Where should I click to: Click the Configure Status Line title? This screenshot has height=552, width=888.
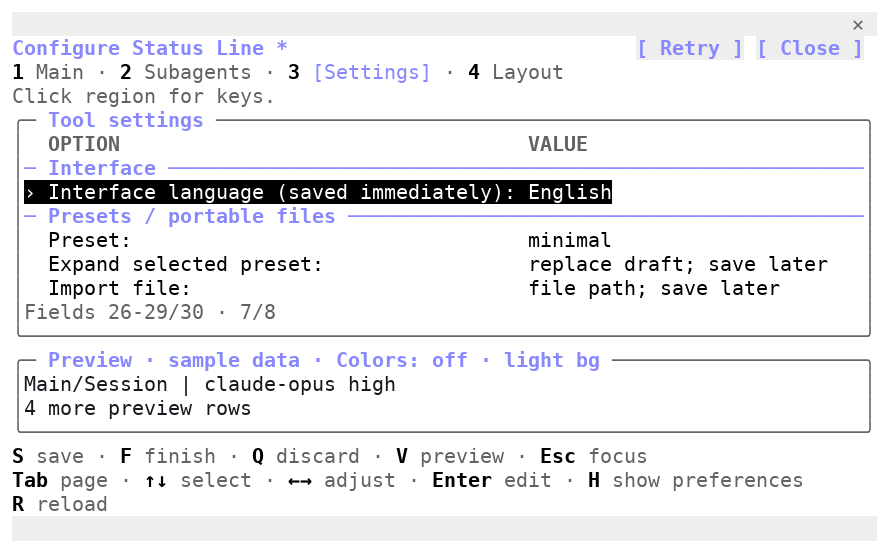tap(150, 48)
